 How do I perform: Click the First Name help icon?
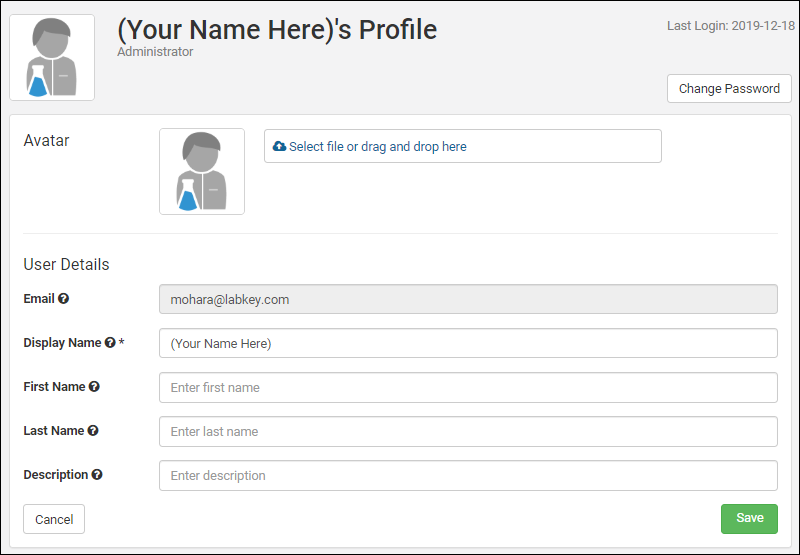(94, 387)
